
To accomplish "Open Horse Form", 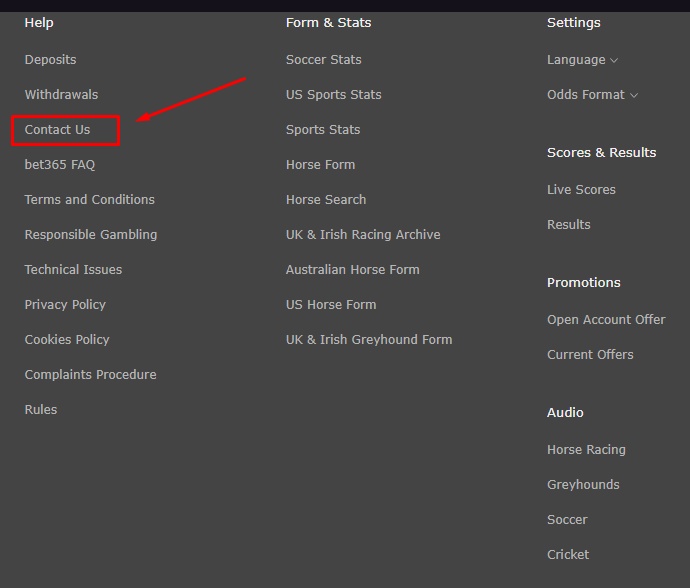I will 320,165.
